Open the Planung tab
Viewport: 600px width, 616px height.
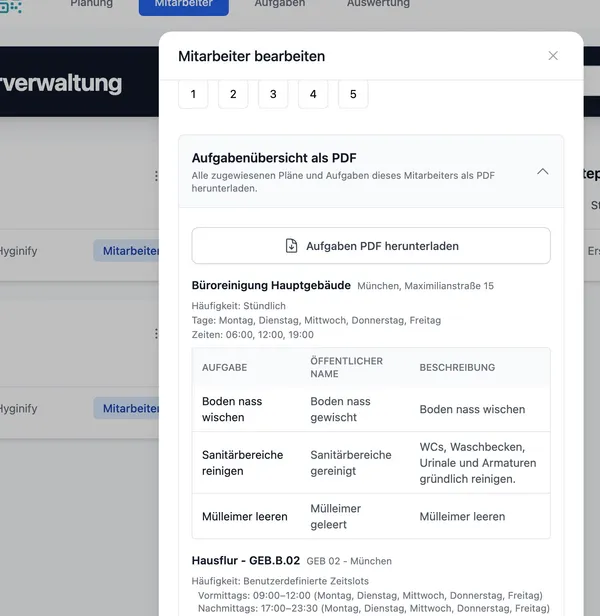click(x=92, y=4)
